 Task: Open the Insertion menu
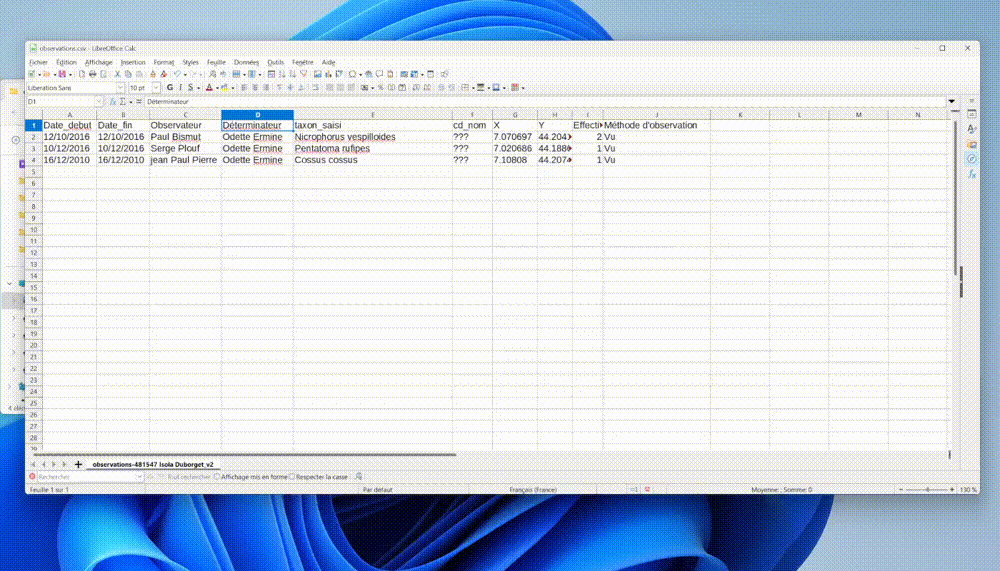click(133, 63)
